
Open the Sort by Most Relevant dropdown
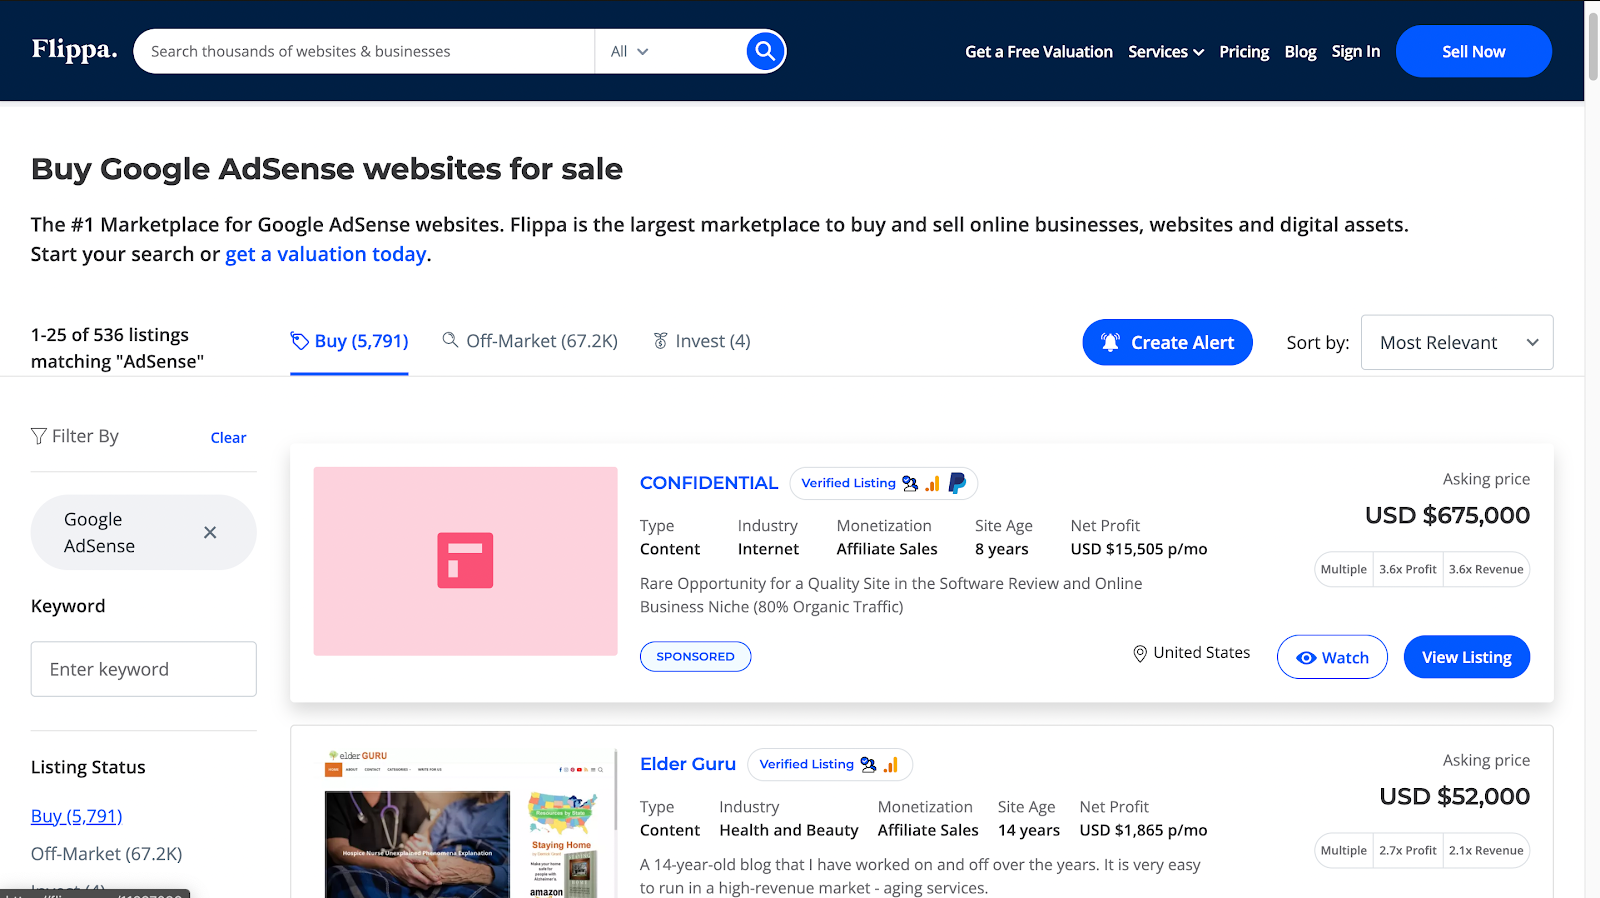coord(1457,342)
